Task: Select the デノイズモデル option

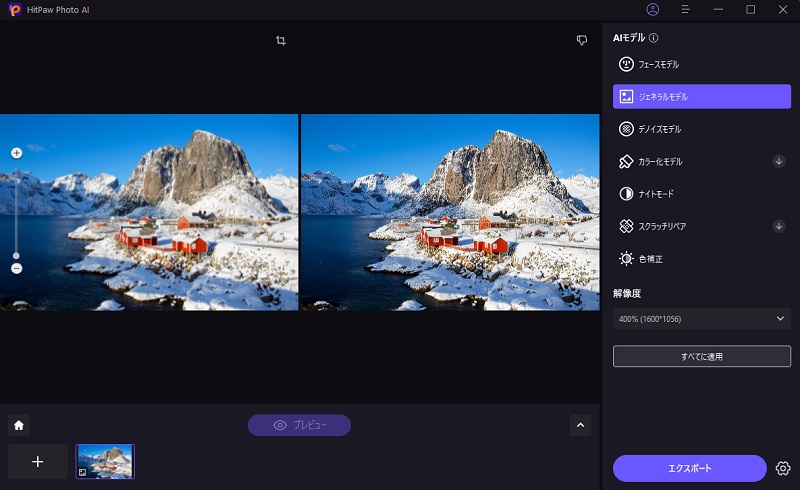Action: click(x=701, y=129)
